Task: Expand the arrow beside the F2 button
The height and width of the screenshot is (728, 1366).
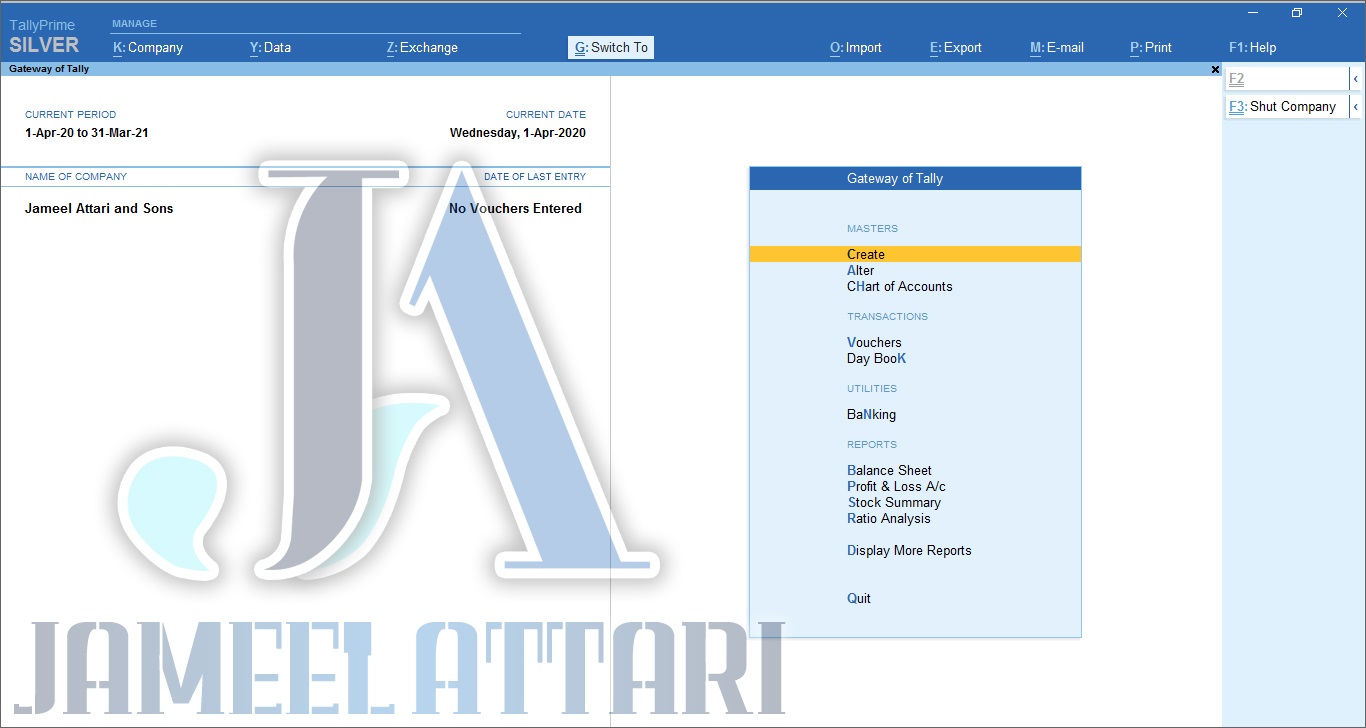Action: [x=1355, y=78]
